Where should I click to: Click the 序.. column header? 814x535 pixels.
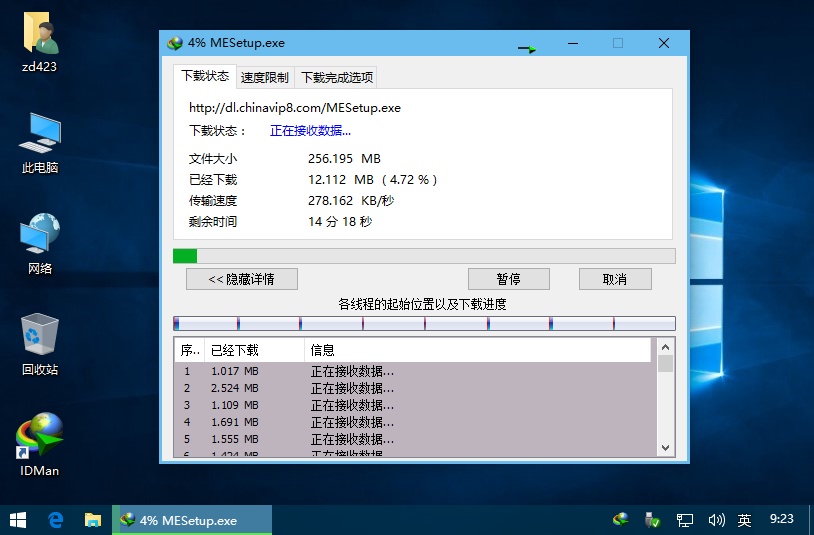pyautogui.click(x=190, y=350)
